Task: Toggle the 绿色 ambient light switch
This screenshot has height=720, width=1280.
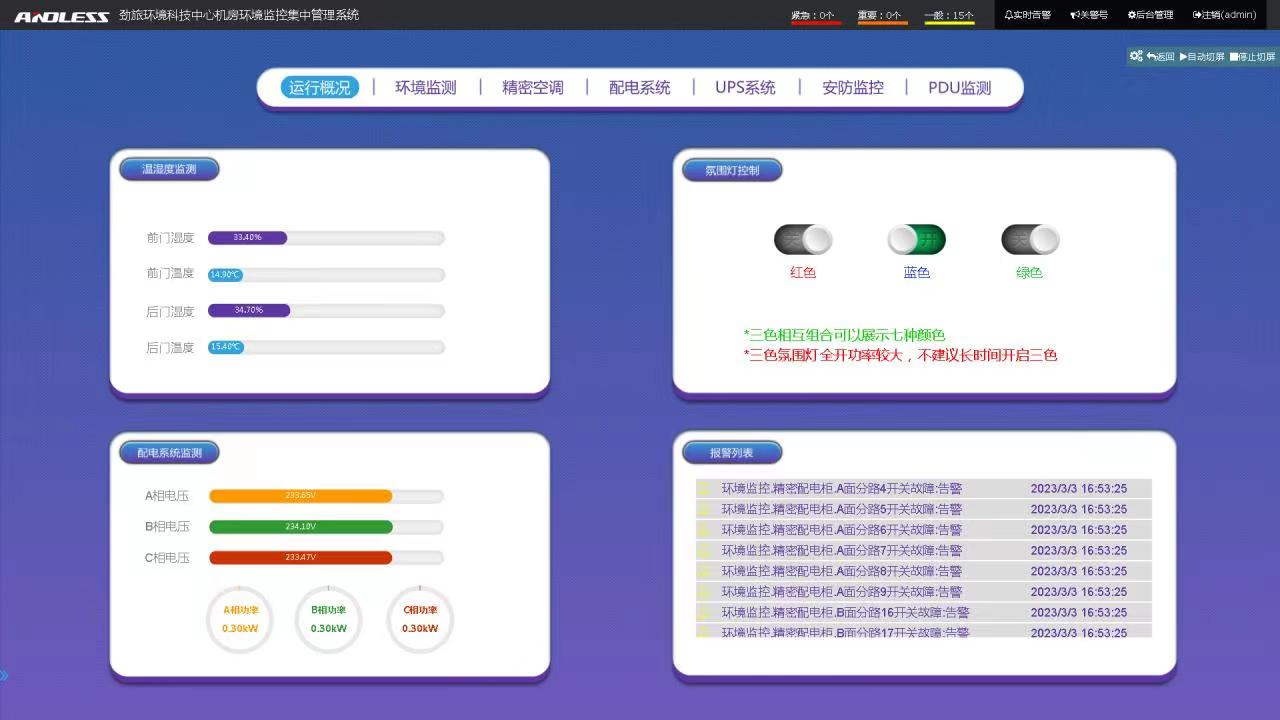Action: (x=1030, y=240)
